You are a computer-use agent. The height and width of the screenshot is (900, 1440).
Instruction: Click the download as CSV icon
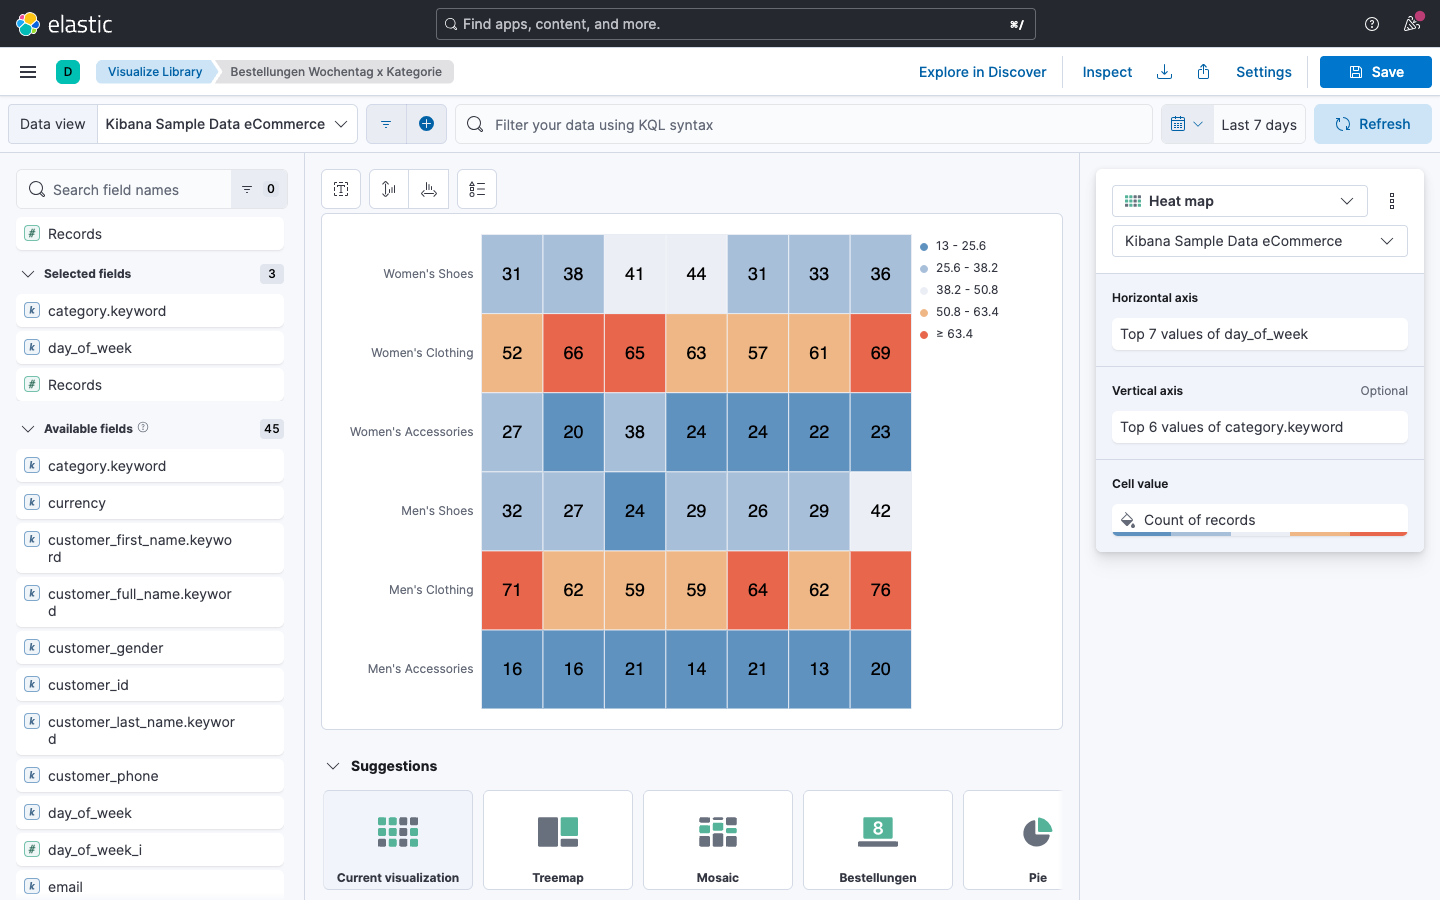click(x=1164, y=72)
